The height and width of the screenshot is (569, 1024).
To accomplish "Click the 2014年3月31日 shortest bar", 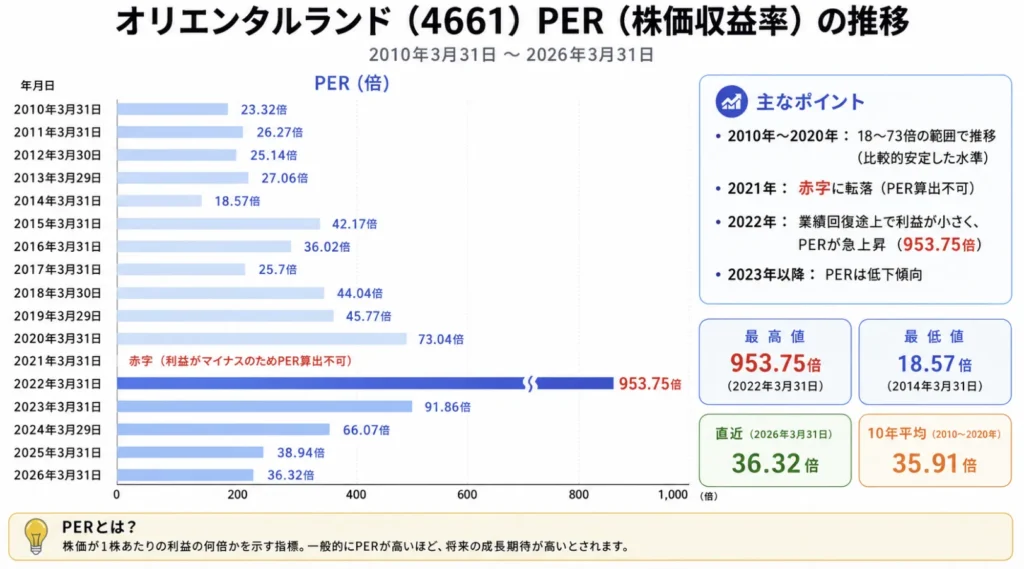I will click(159, 201).
